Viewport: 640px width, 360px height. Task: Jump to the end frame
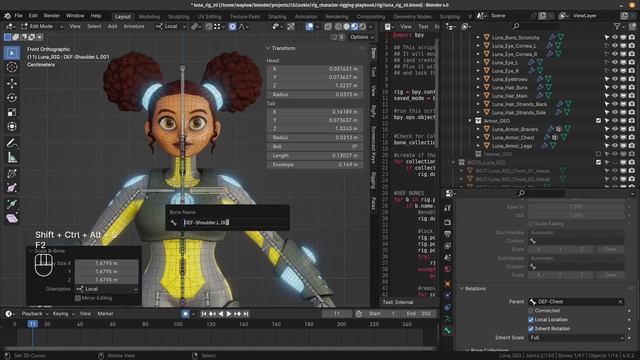(x=246, y=314)
